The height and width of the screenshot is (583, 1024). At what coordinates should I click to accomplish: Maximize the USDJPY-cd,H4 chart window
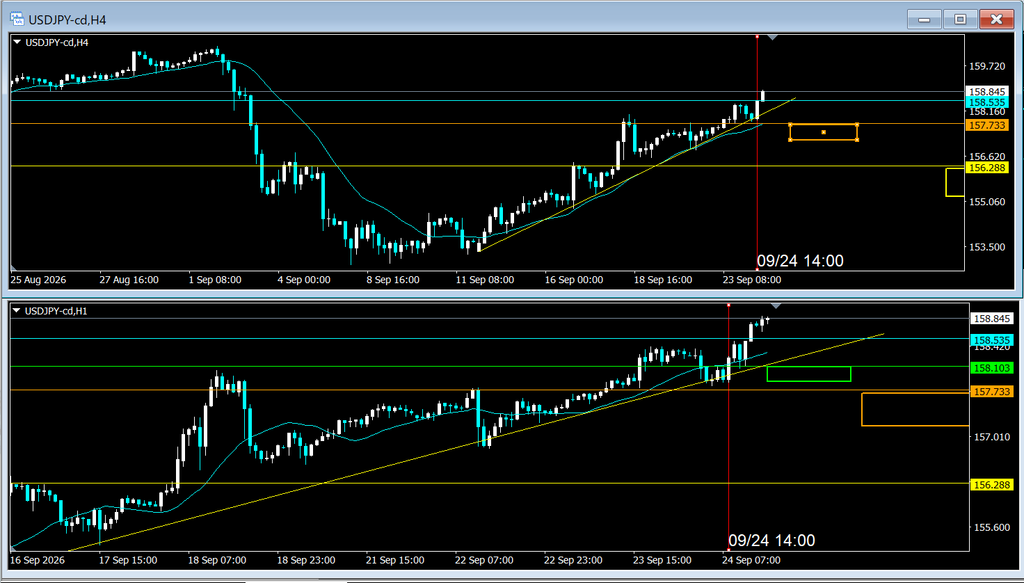point(960,20)
